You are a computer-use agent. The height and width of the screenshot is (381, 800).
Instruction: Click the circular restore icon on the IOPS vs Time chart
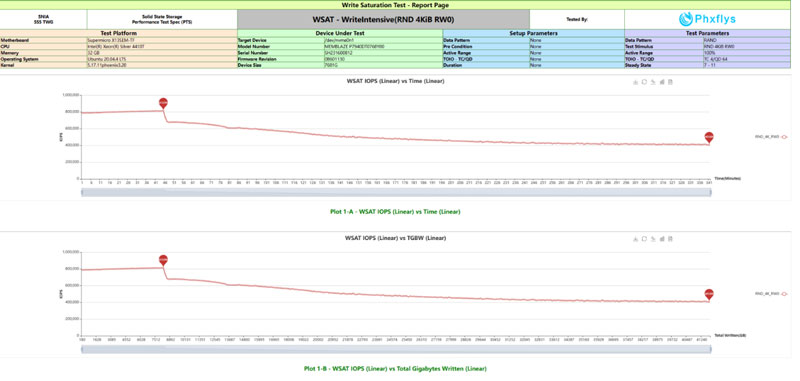coord(644,82)
